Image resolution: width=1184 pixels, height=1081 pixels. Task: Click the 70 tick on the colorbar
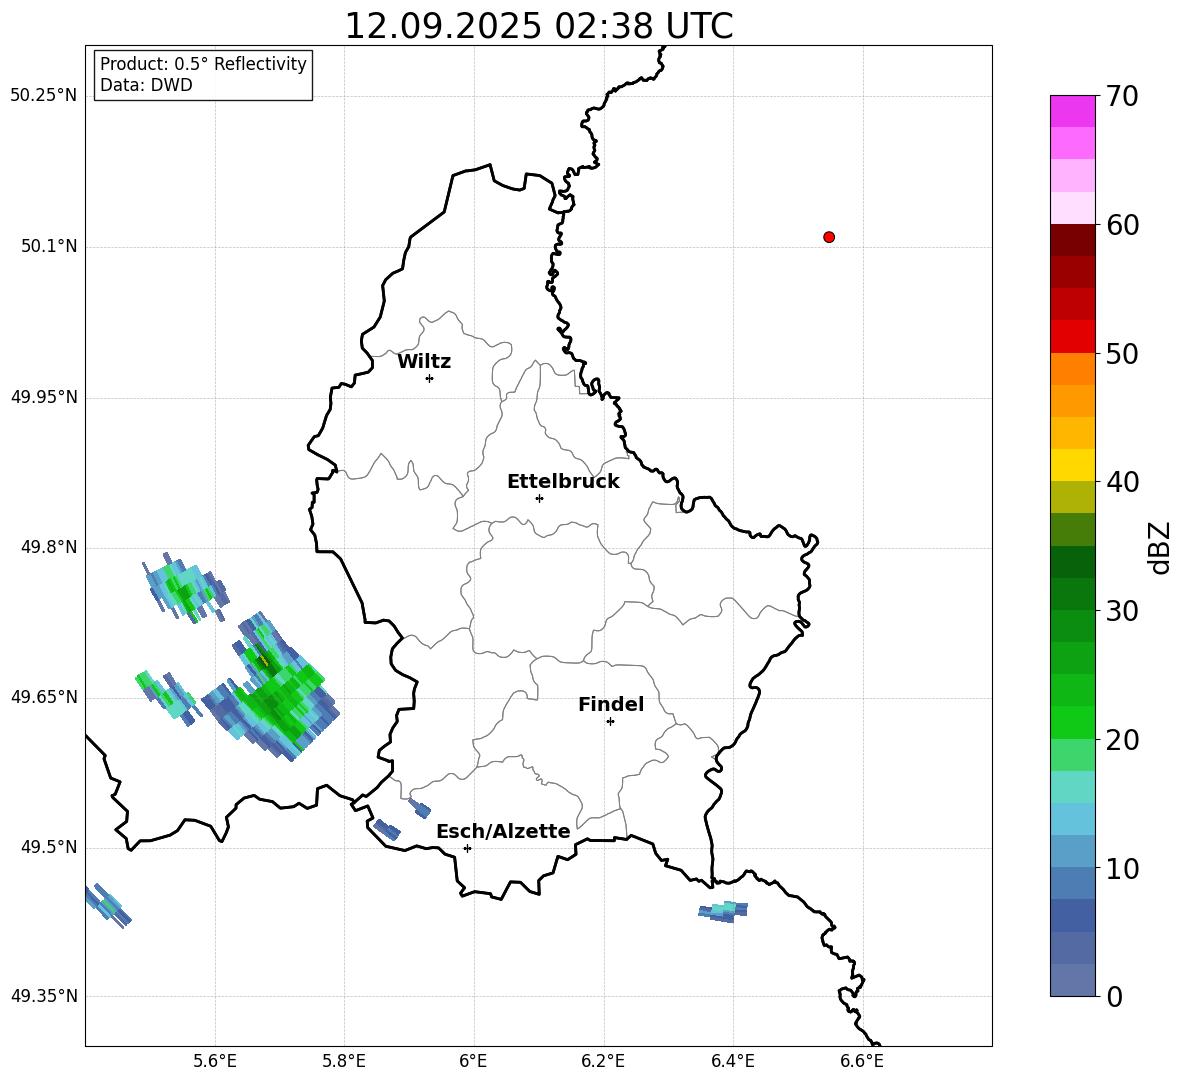(1122, 96)
